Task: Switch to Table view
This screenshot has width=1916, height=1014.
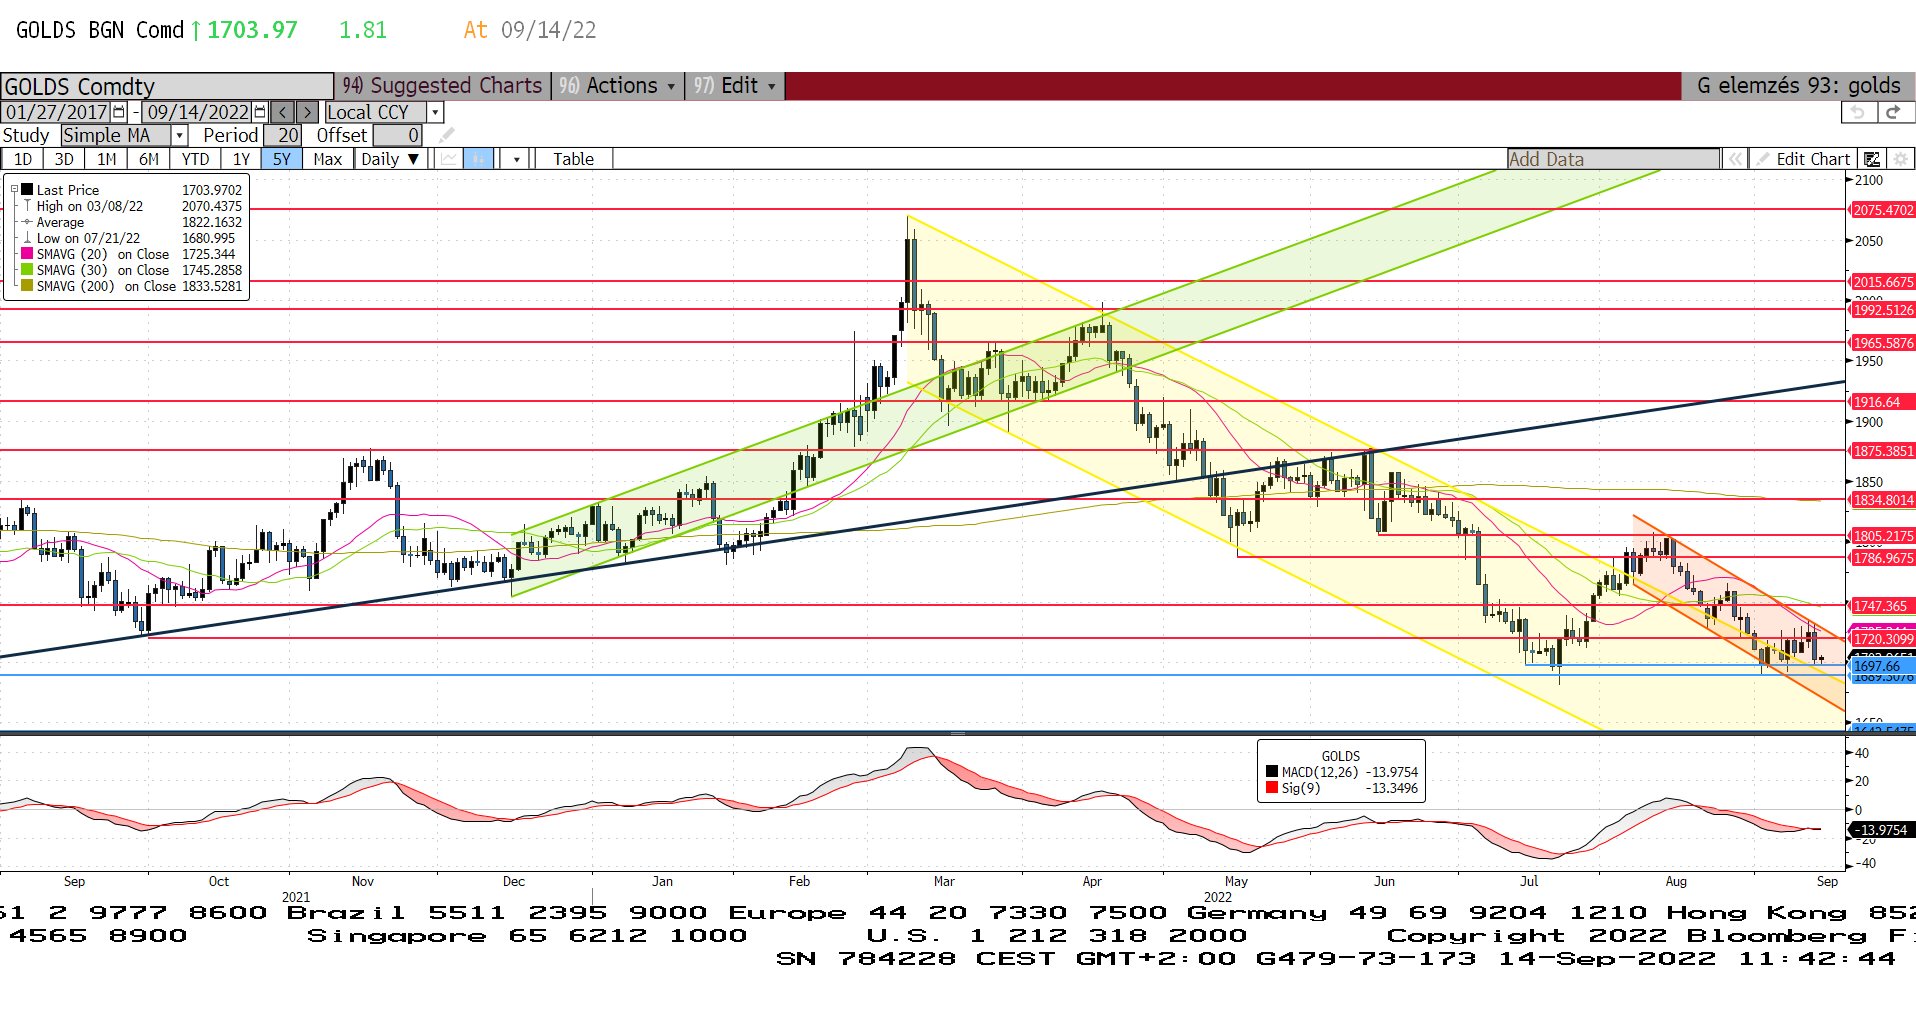Action: pos(573,159)
